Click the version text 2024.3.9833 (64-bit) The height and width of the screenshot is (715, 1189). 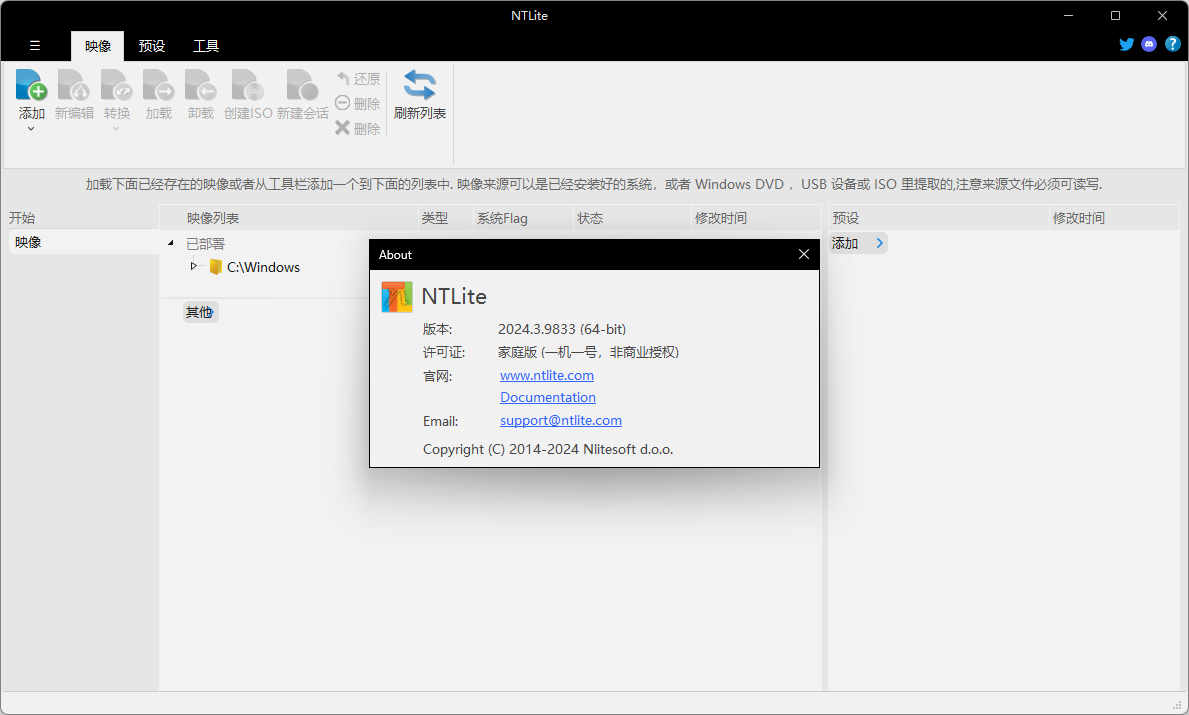(x=562, y=329)
